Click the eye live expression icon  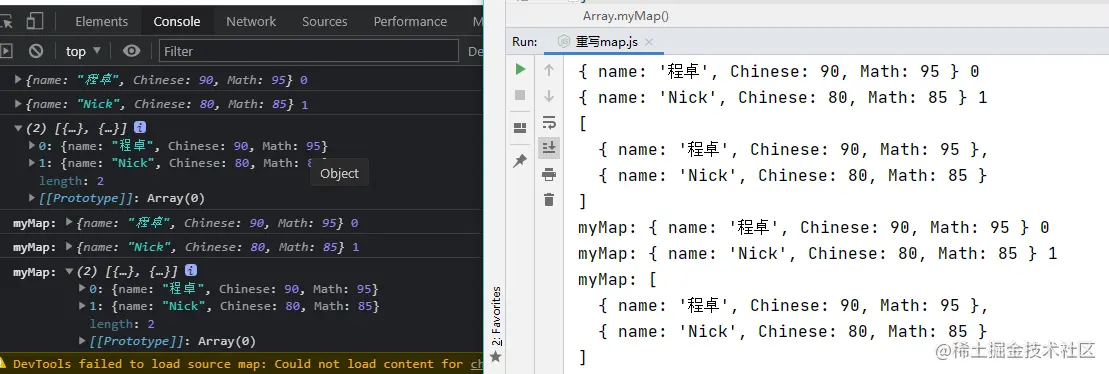click(x=132, y=51)
